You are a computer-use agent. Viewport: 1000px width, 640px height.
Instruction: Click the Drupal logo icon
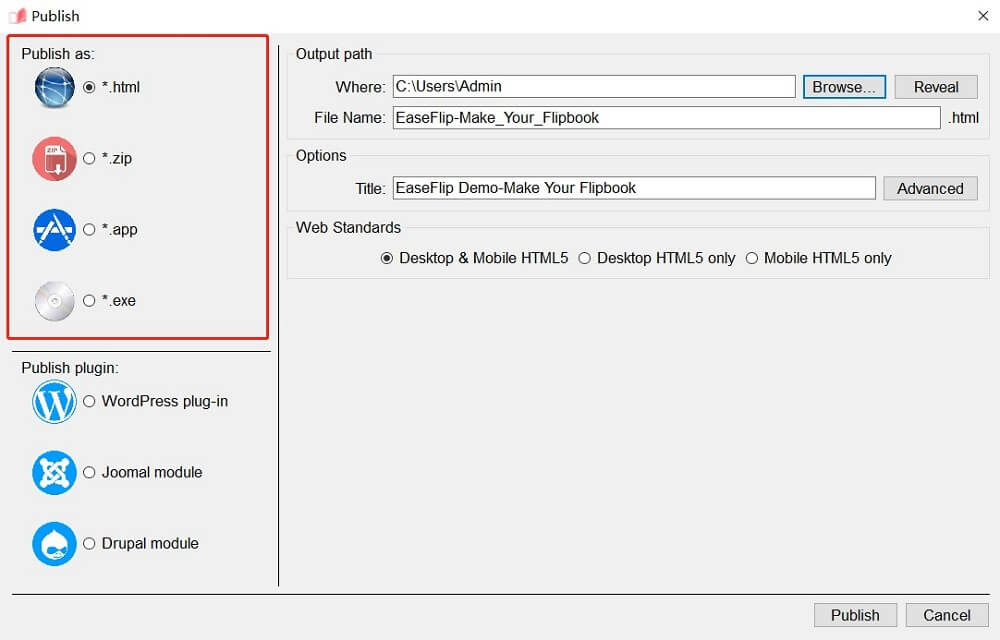(54, 543)
